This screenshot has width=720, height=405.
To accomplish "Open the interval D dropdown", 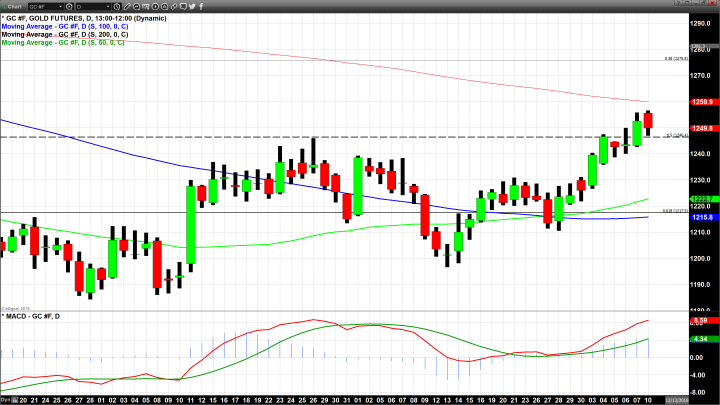I will pos(93,6).
